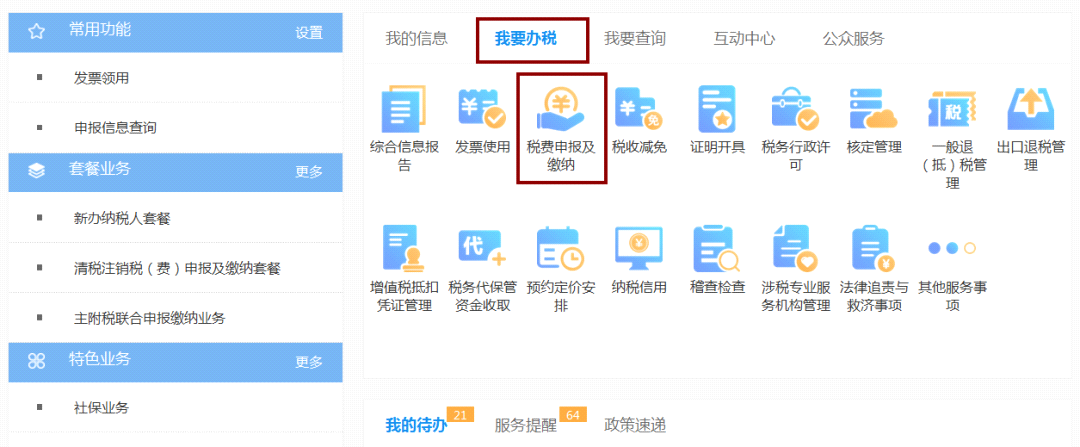Viewport: 1080px width, 447px height.
Task: Open 增值税抵扣凭证管理 icon
Action: pyautogui.click(x=404, y=249)
